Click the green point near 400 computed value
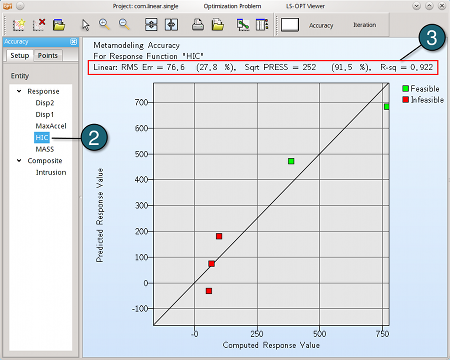Image resolution: width=450 pixels, height=360 pixels. [x=291, y=161]
